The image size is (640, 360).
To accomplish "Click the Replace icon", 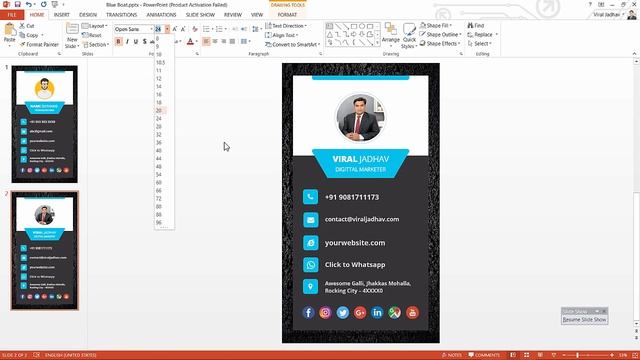I will click(x=480, y=35).
